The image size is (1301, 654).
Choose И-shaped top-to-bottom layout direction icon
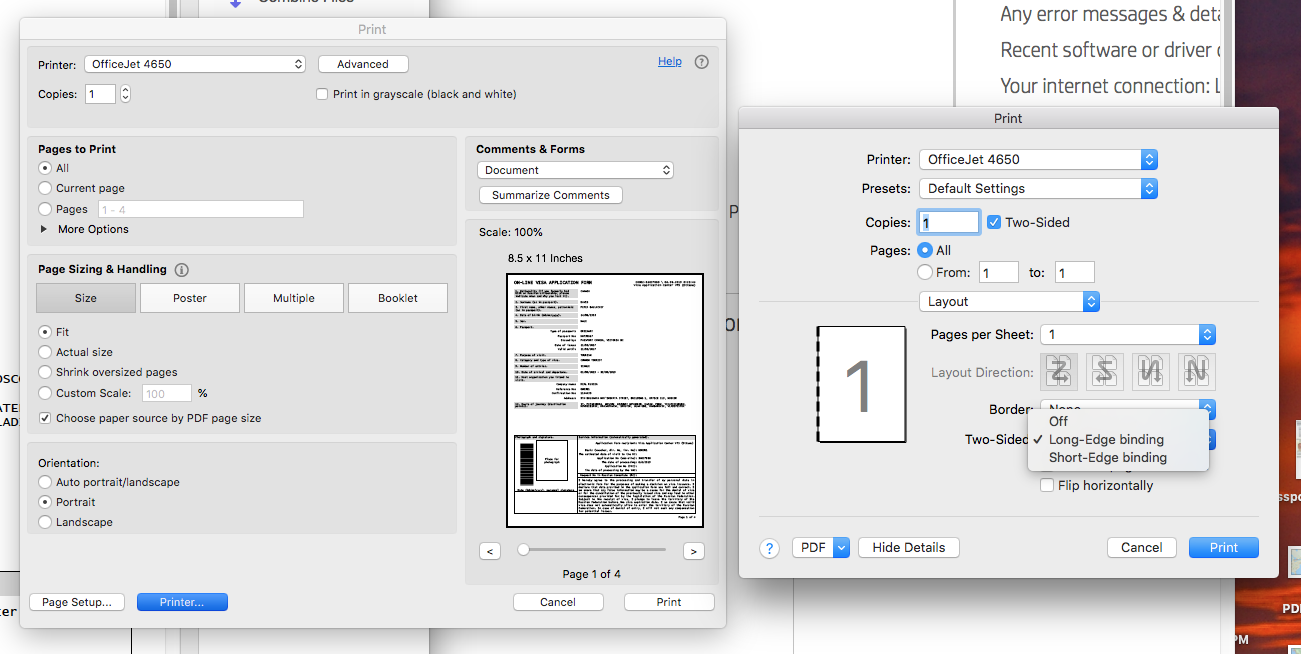[x=1150, y=372]
